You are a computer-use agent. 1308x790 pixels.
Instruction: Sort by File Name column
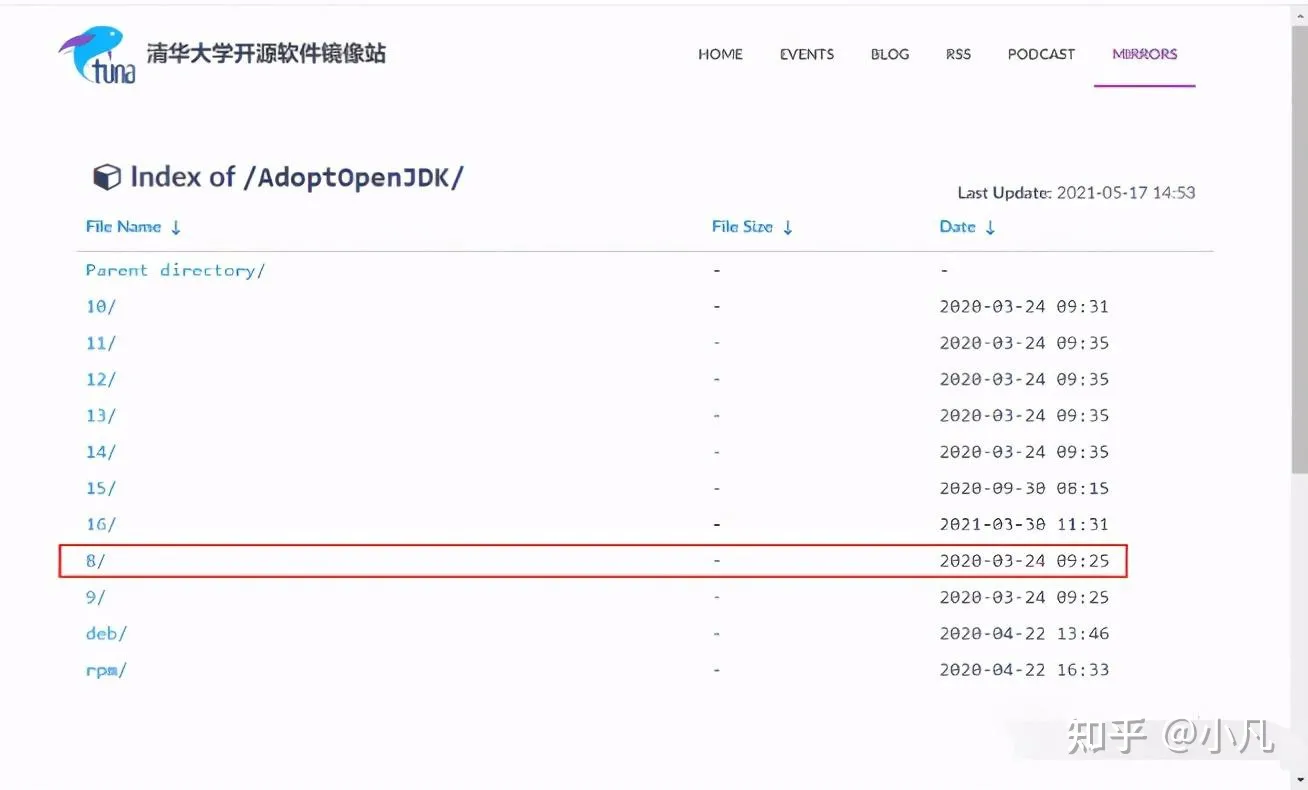click(x=133, y=227)
